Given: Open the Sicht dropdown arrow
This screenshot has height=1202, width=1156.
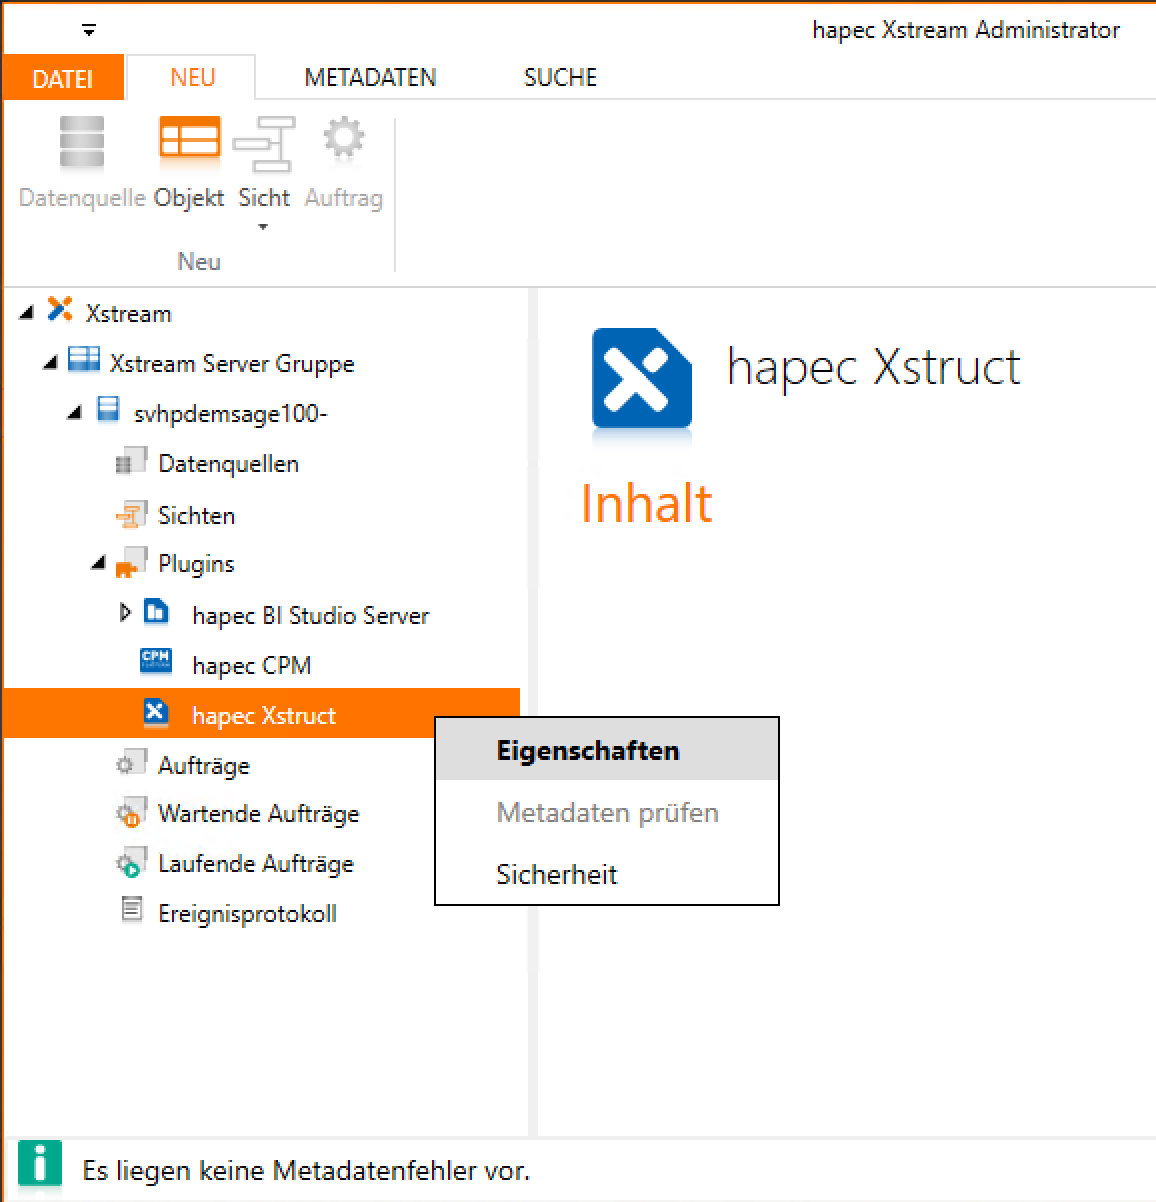Looking at the screenshot, I should (x=263, y=228).
